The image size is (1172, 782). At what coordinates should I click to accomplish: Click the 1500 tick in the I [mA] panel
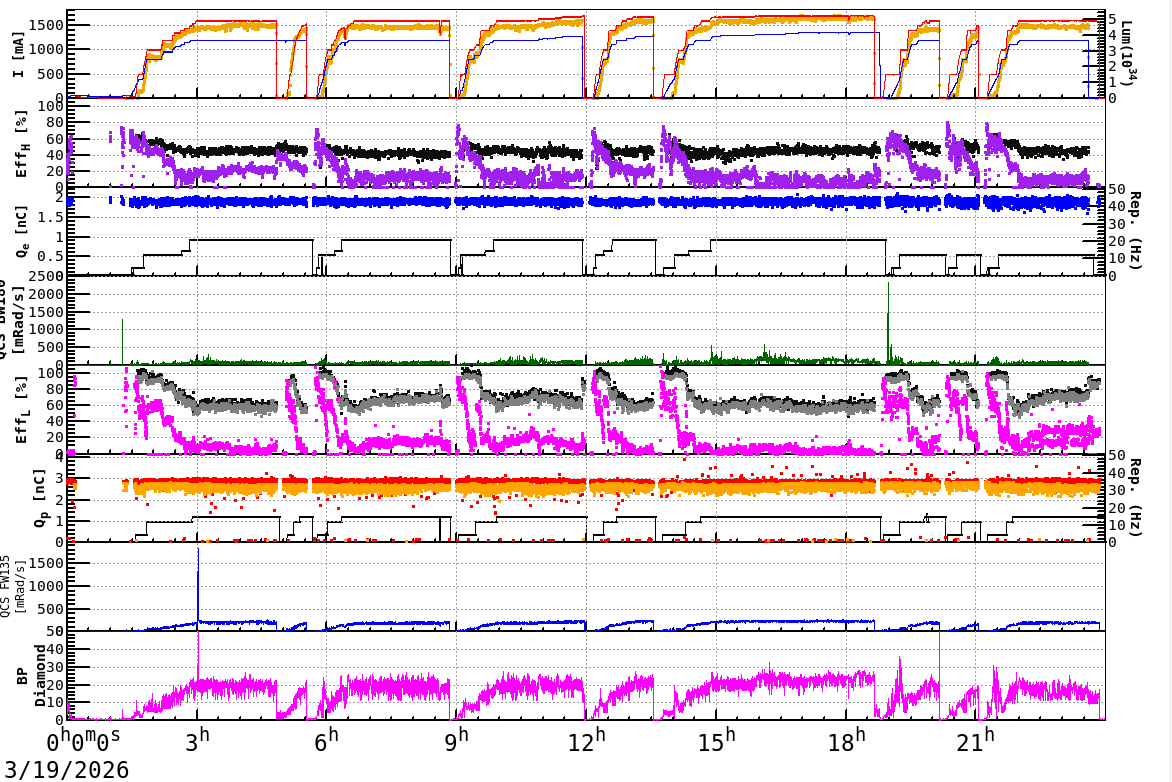coord(46,25)
